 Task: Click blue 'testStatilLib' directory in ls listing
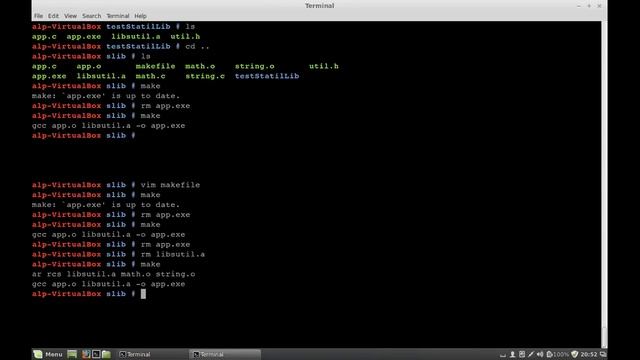(267, 76)
